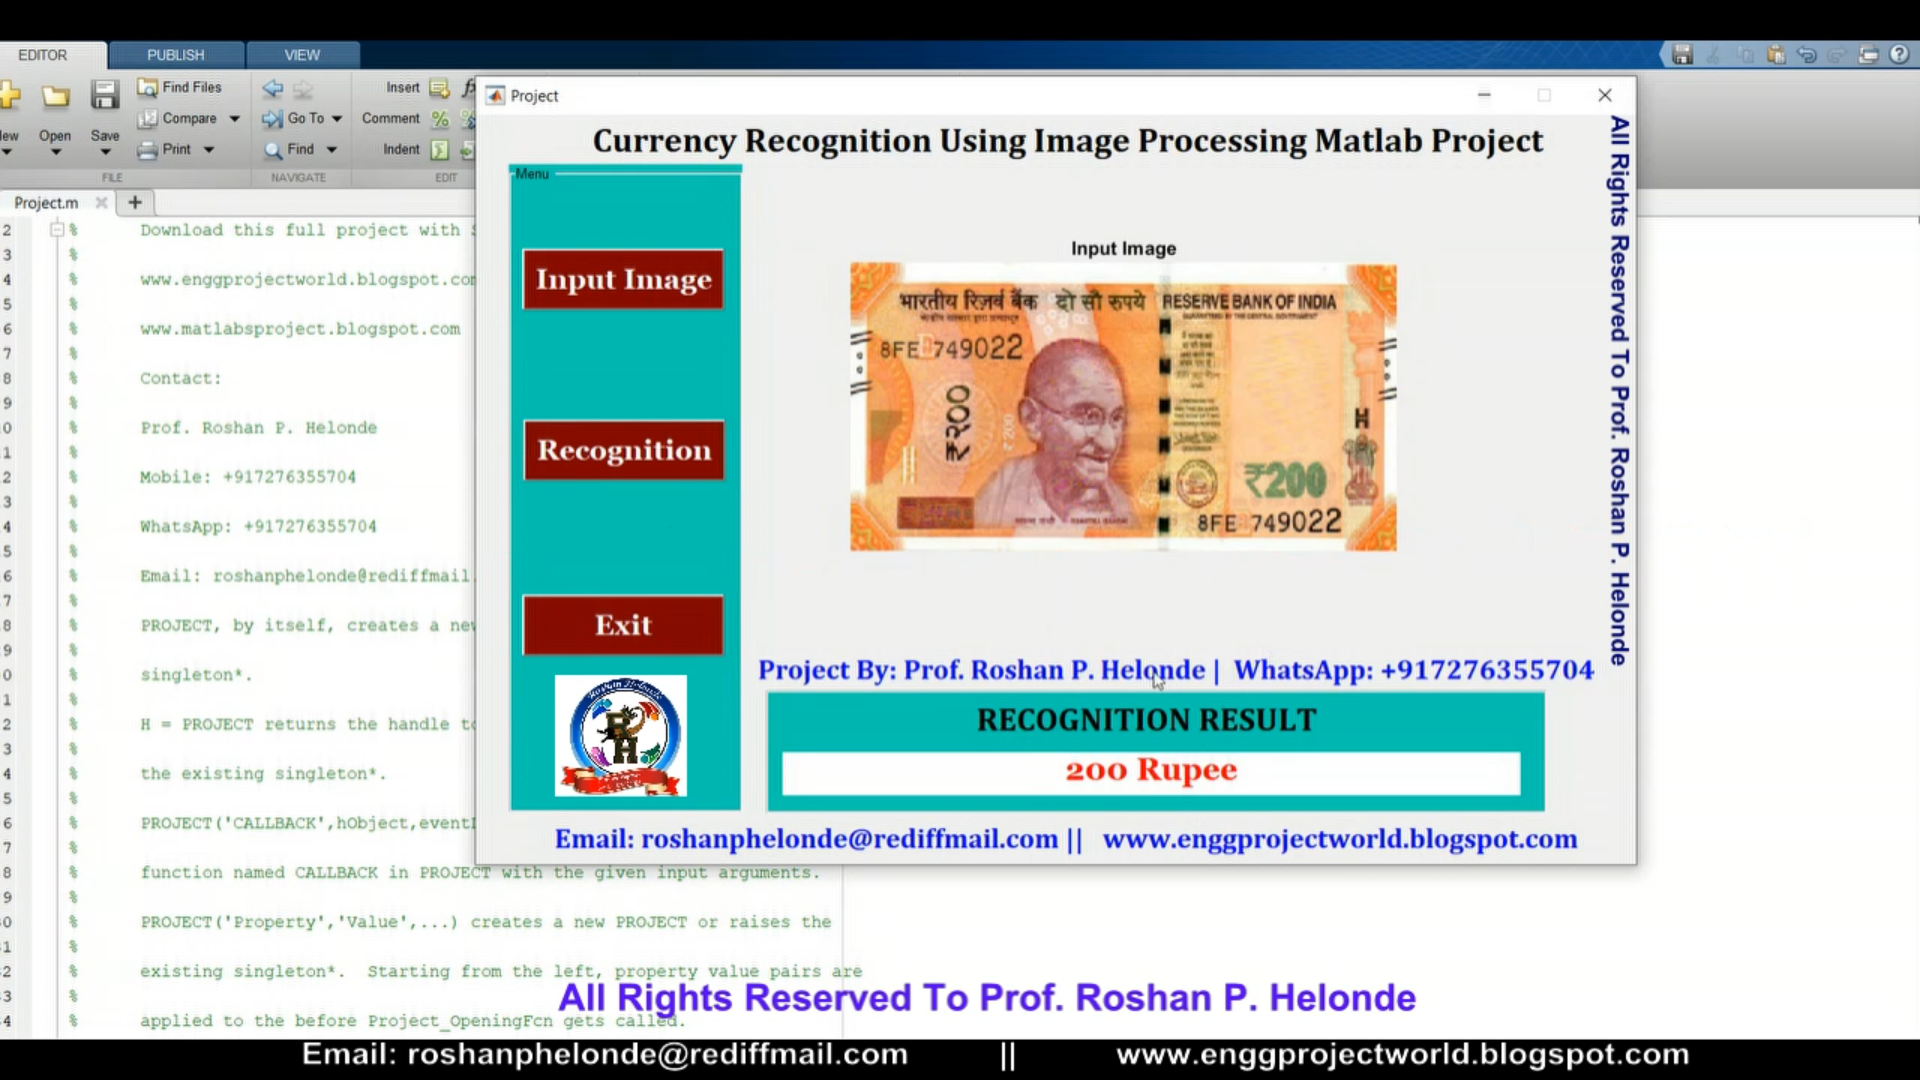
Task: Click the greyed Forward navigation arrow
Action: (303, 88)
